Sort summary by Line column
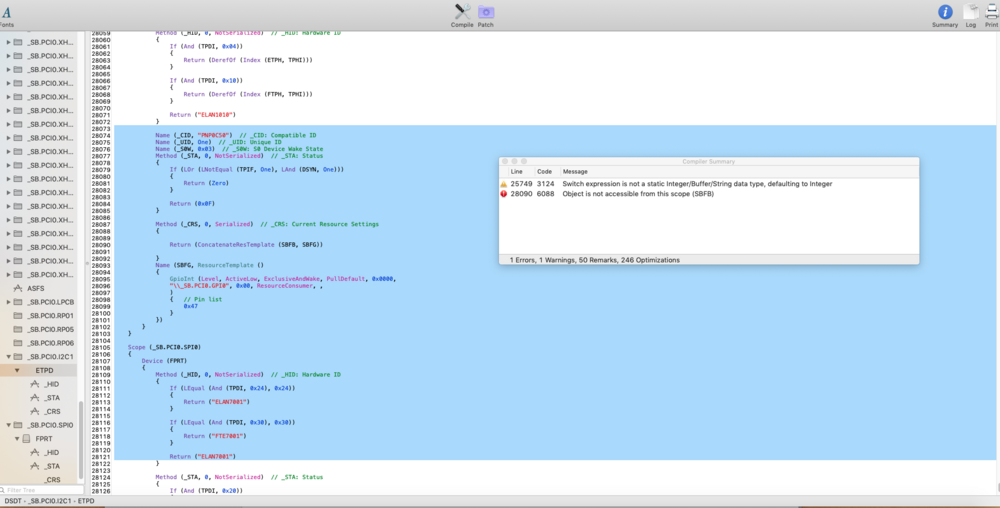This screenshot has width=1000, height=508. 516,171
